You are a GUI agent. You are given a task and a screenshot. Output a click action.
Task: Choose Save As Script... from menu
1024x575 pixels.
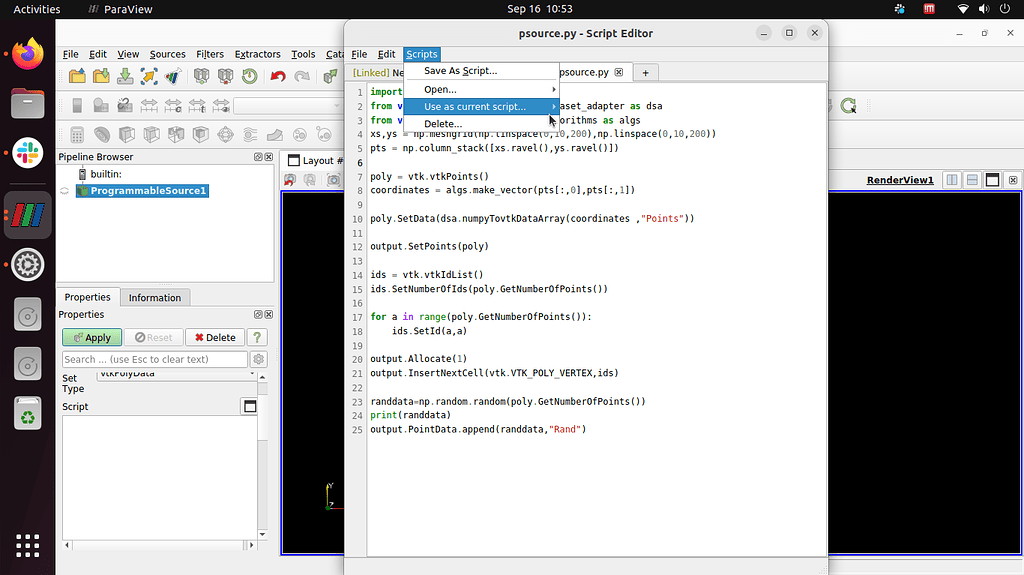(x=460, y=71)
